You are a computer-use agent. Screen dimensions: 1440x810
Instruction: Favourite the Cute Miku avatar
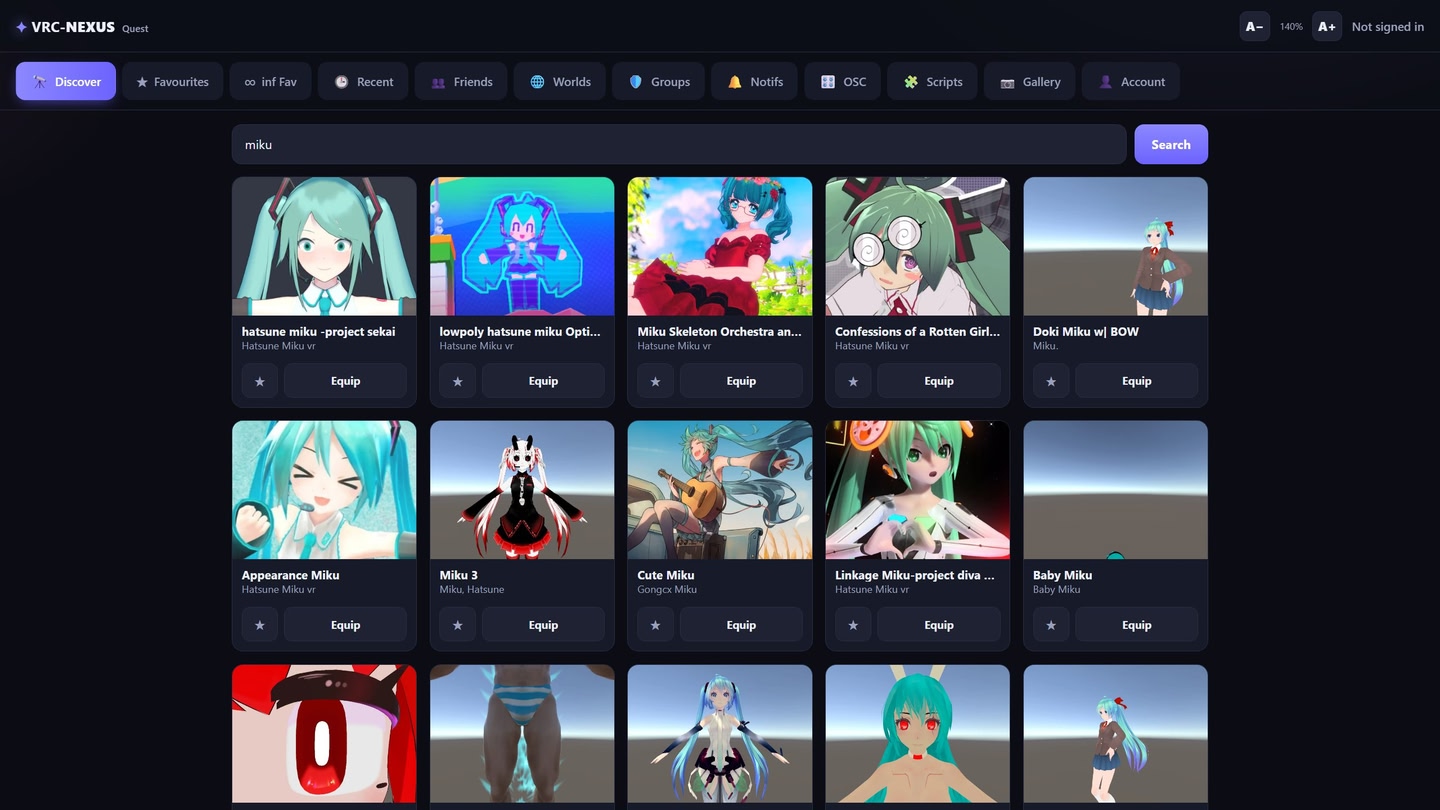point(656,625)
